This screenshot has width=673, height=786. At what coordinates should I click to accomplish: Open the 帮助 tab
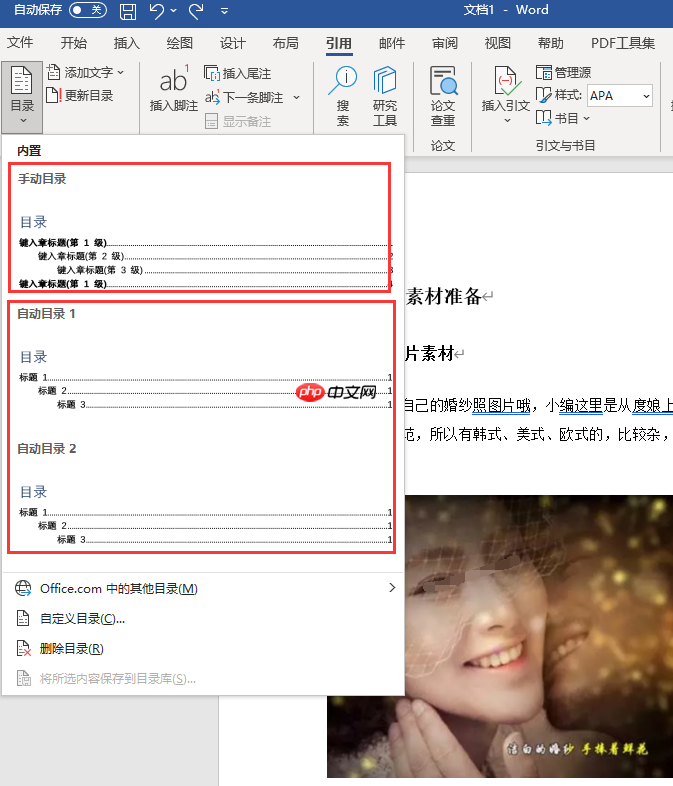[x=551, y=43]
